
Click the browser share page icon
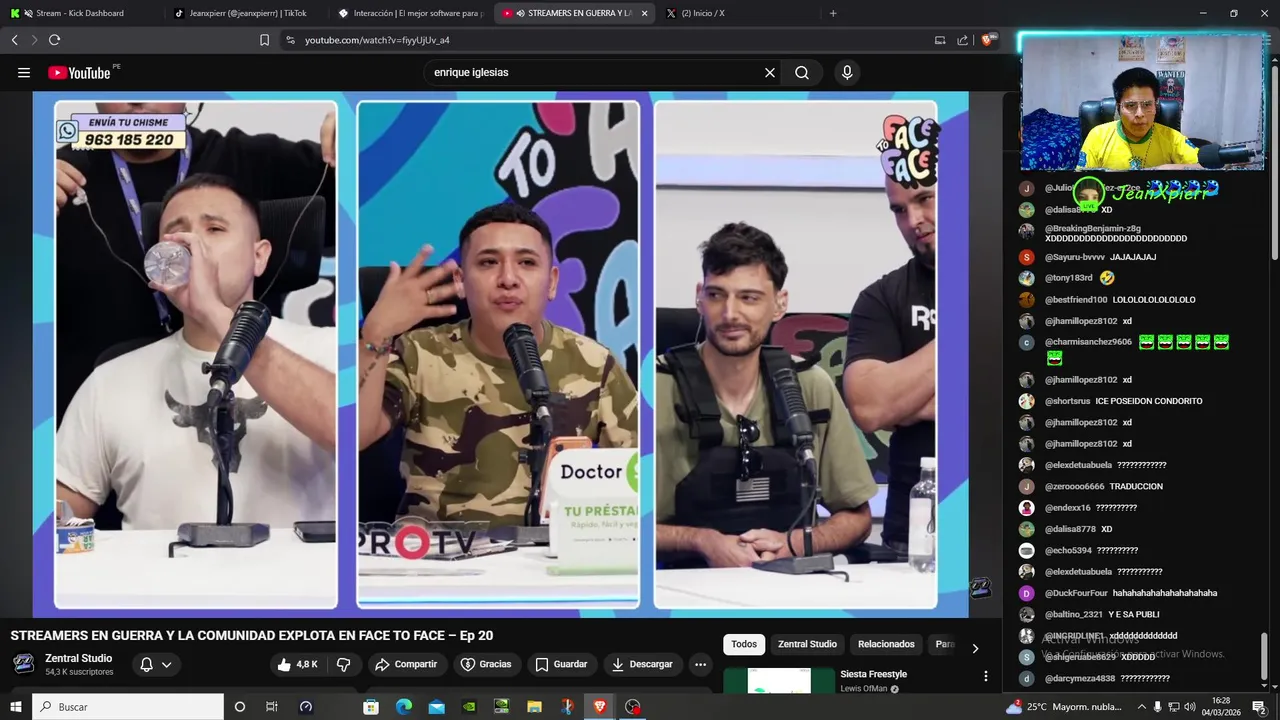click(962, 40)
